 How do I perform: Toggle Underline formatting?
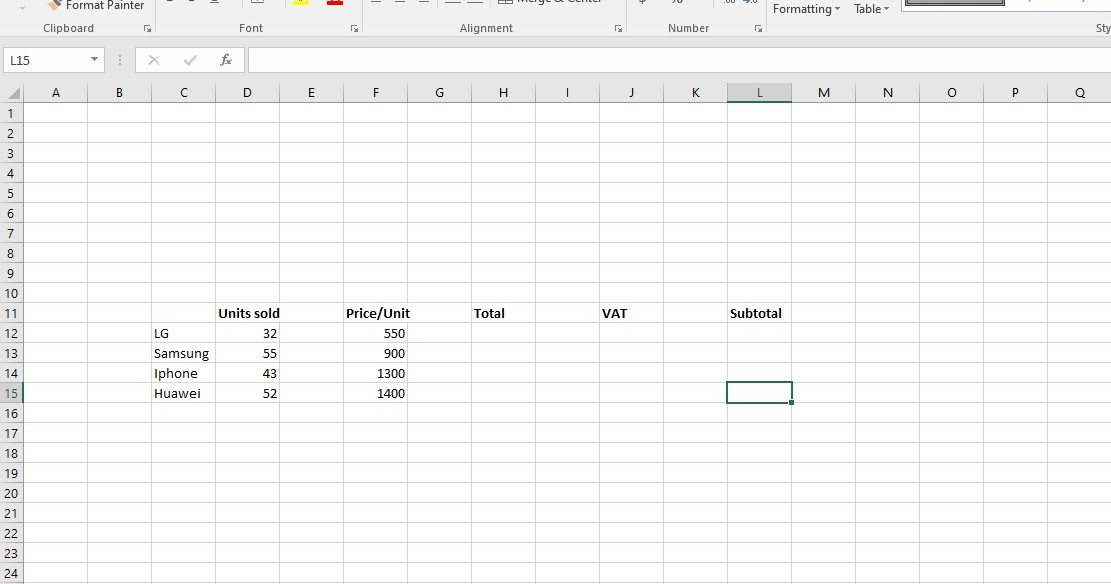(x=213, y=3)
